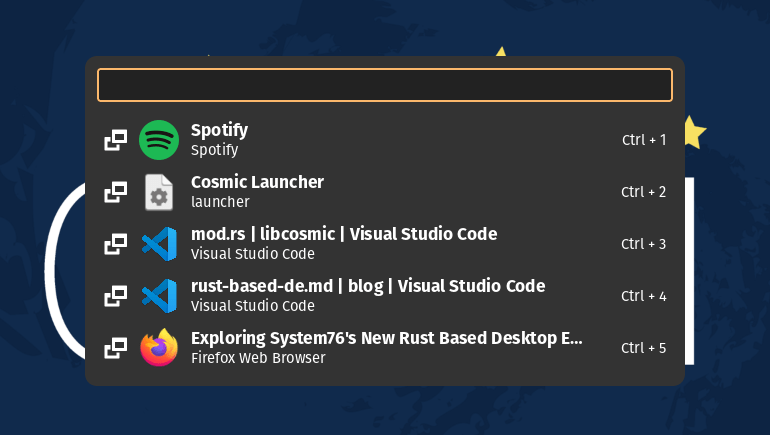
Task: Click the Ctrl + 2 shortcut label
Action: tap(643, 192)
